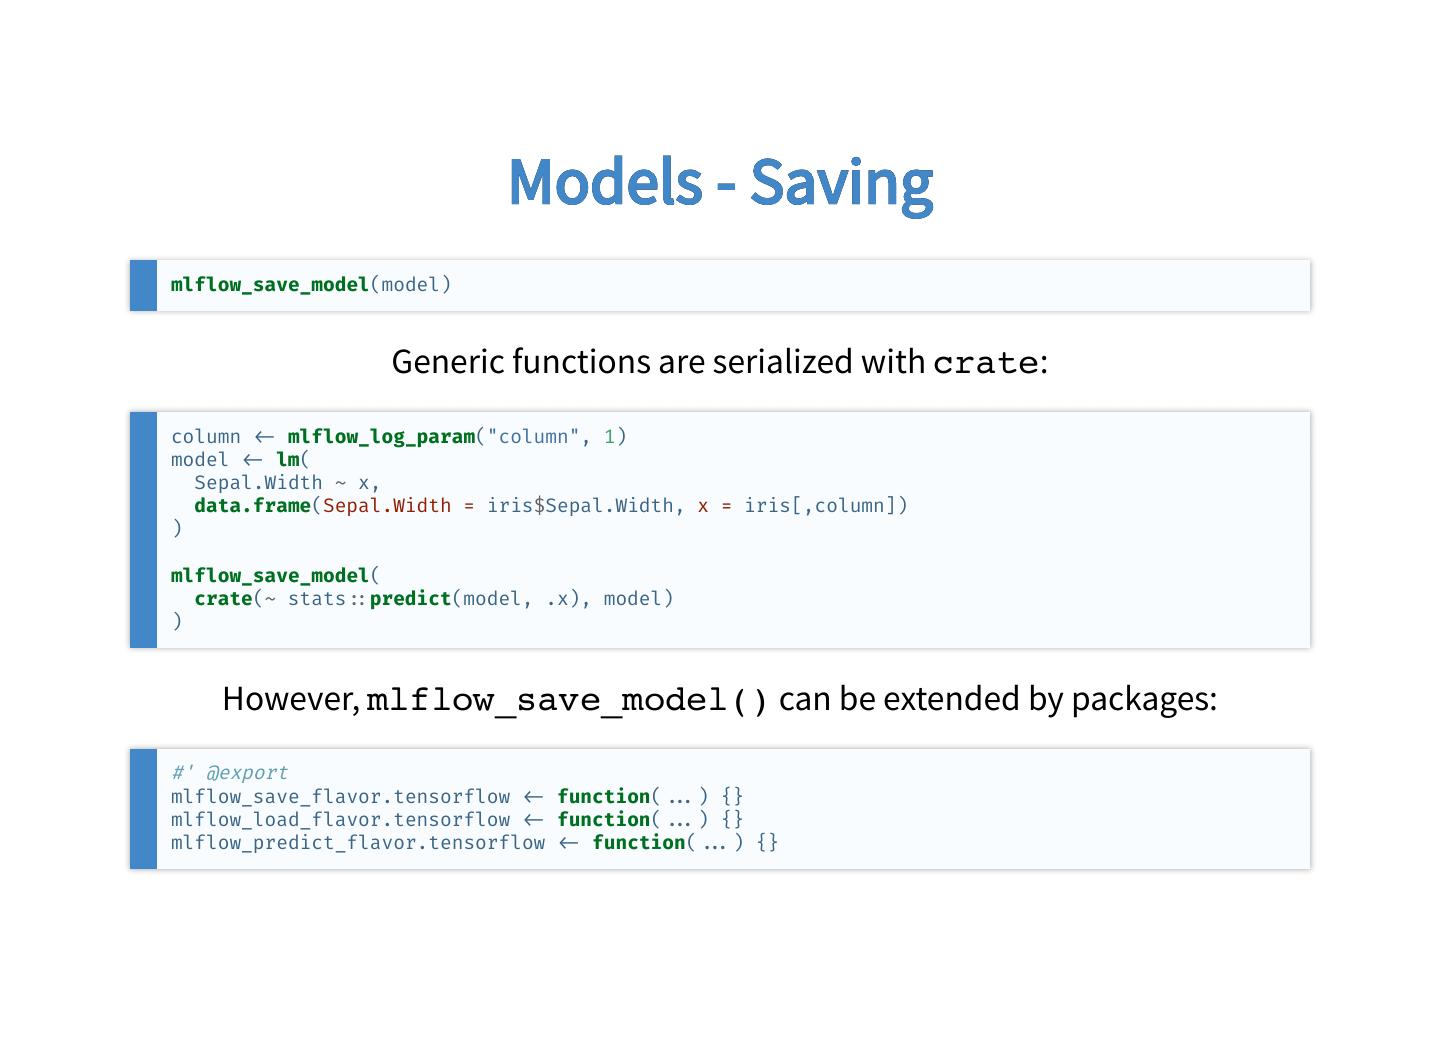The height and width of the screenshot is (1051, 1440).
Task: Click the #' @export comment
Action: pos(229,773)
